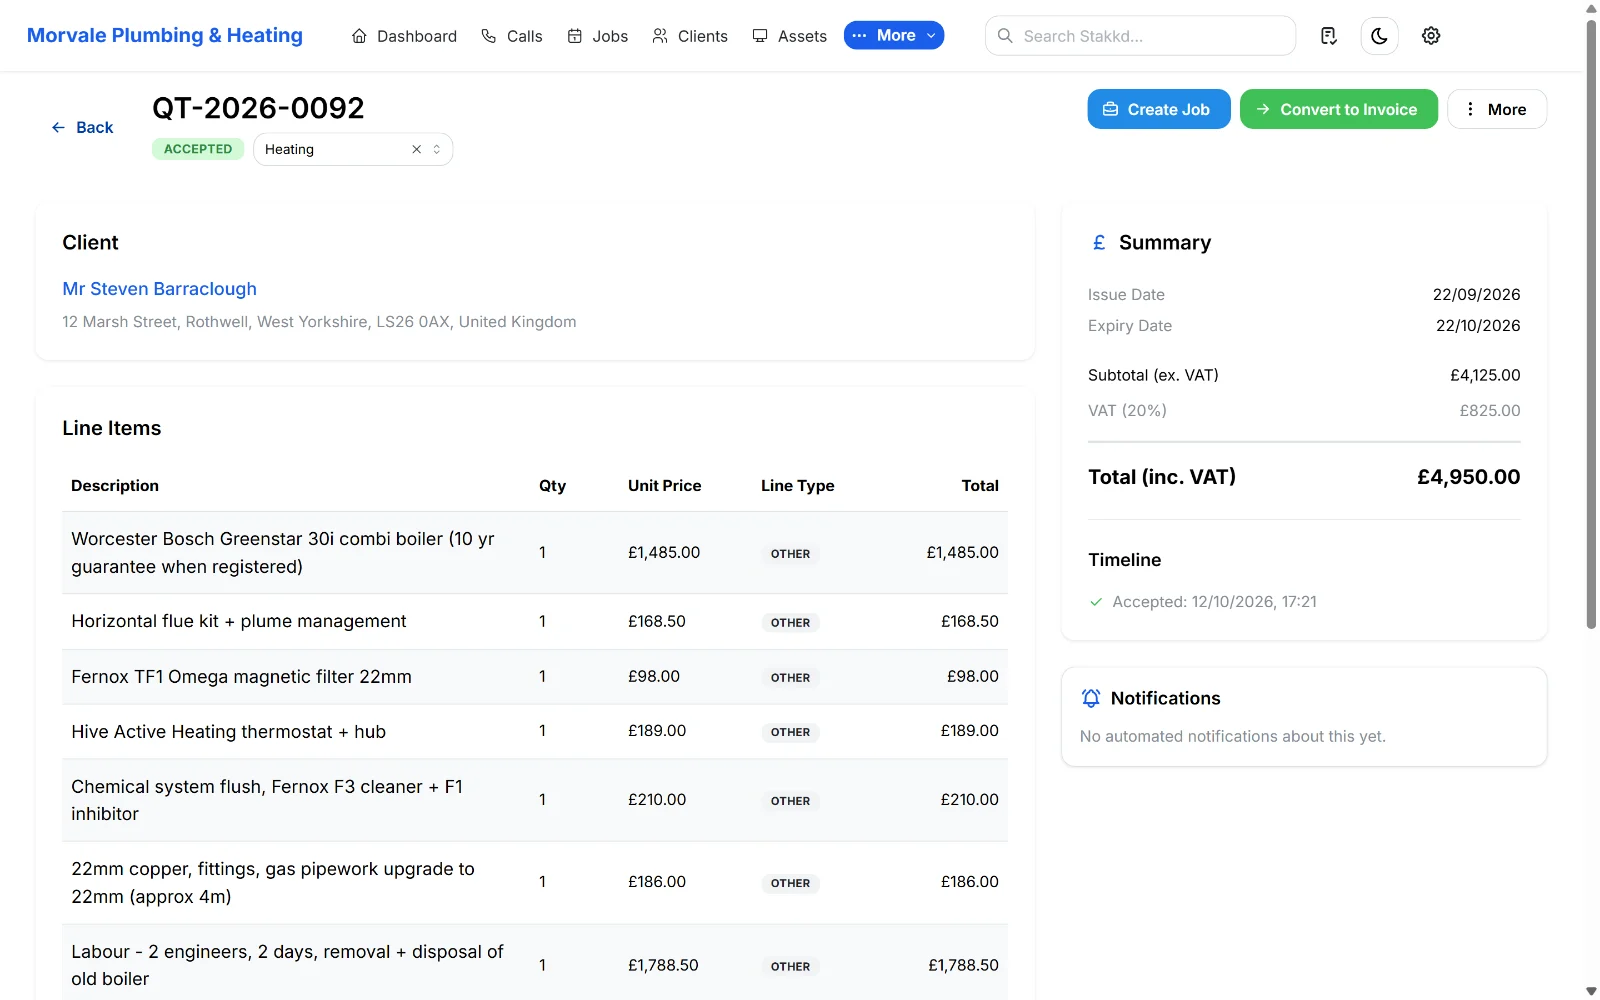Open the Dashboard nav item
1600x1000 pixels.
click(x=404, y=36)
